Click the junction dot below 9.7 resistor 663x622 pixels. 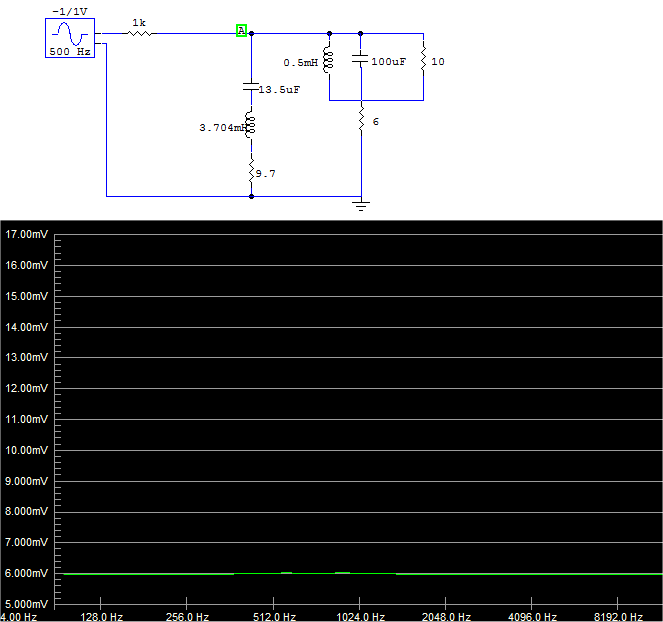coord(251,196)
